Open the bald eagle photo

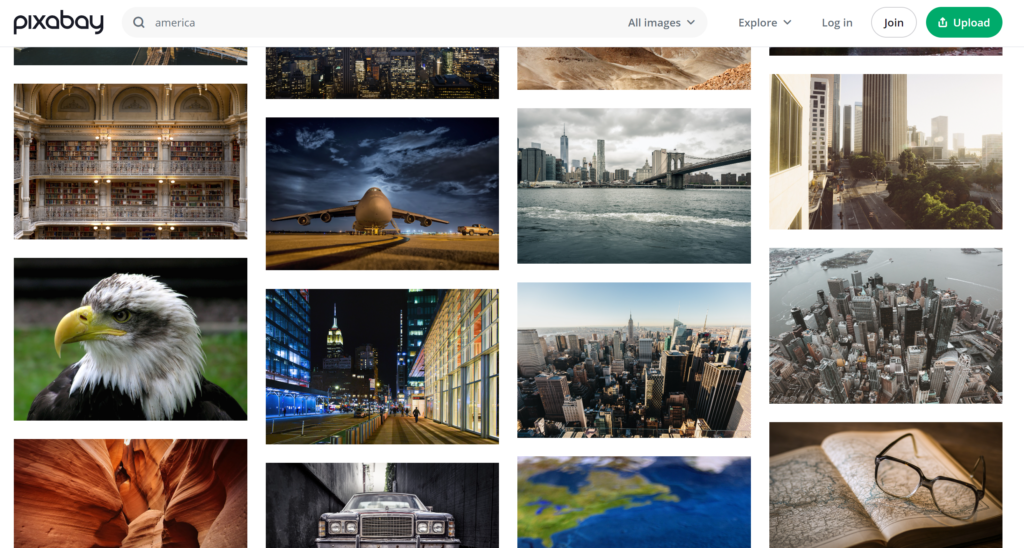pos(131,339)
